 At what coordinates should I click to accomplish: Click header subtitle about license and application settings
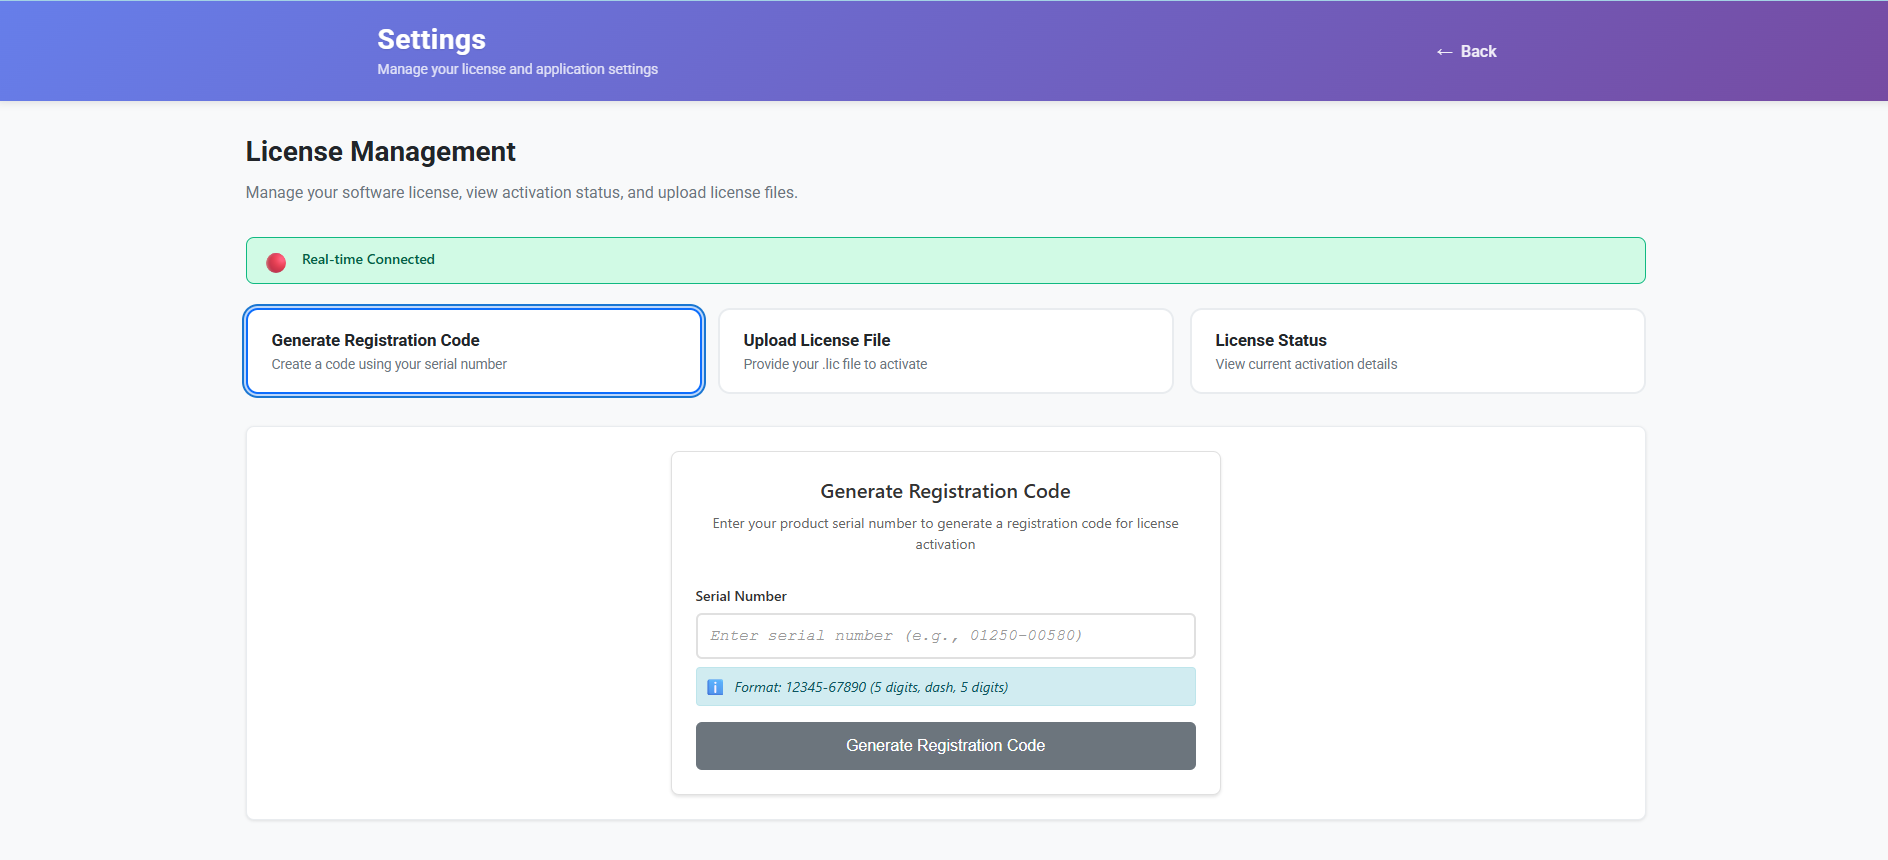(x=517, y=69)
